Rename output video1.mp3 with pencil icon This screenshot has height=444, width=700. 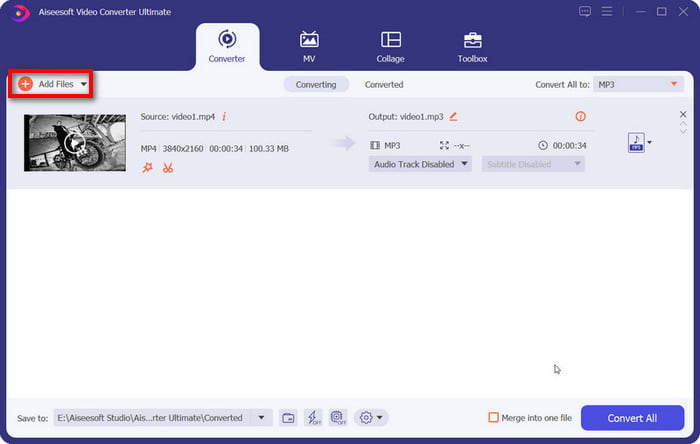pos(454,116)
